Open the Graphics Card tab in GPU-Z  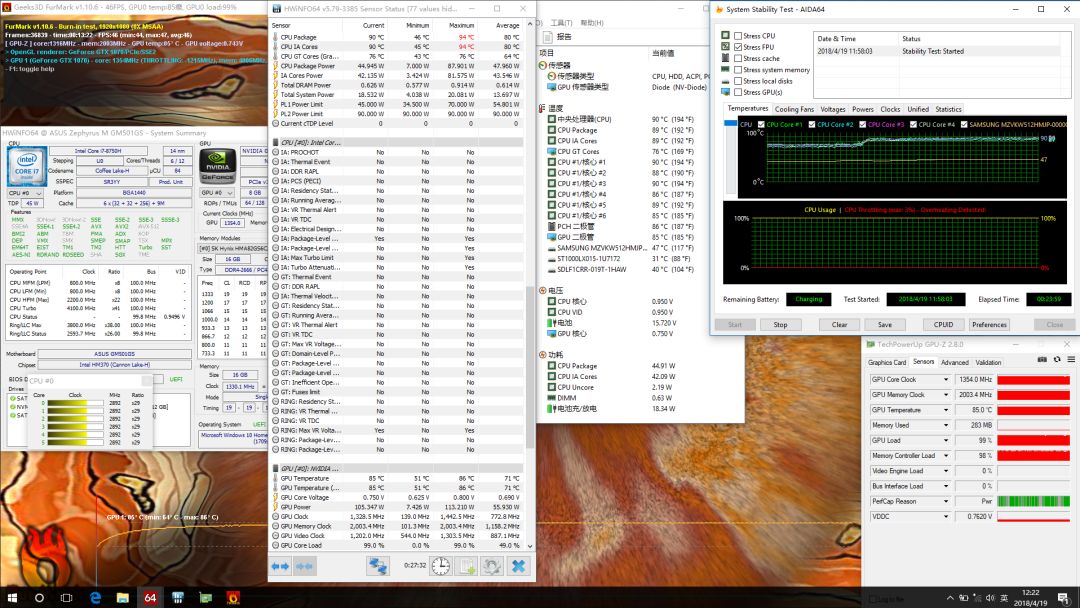[x=887, y=362]
